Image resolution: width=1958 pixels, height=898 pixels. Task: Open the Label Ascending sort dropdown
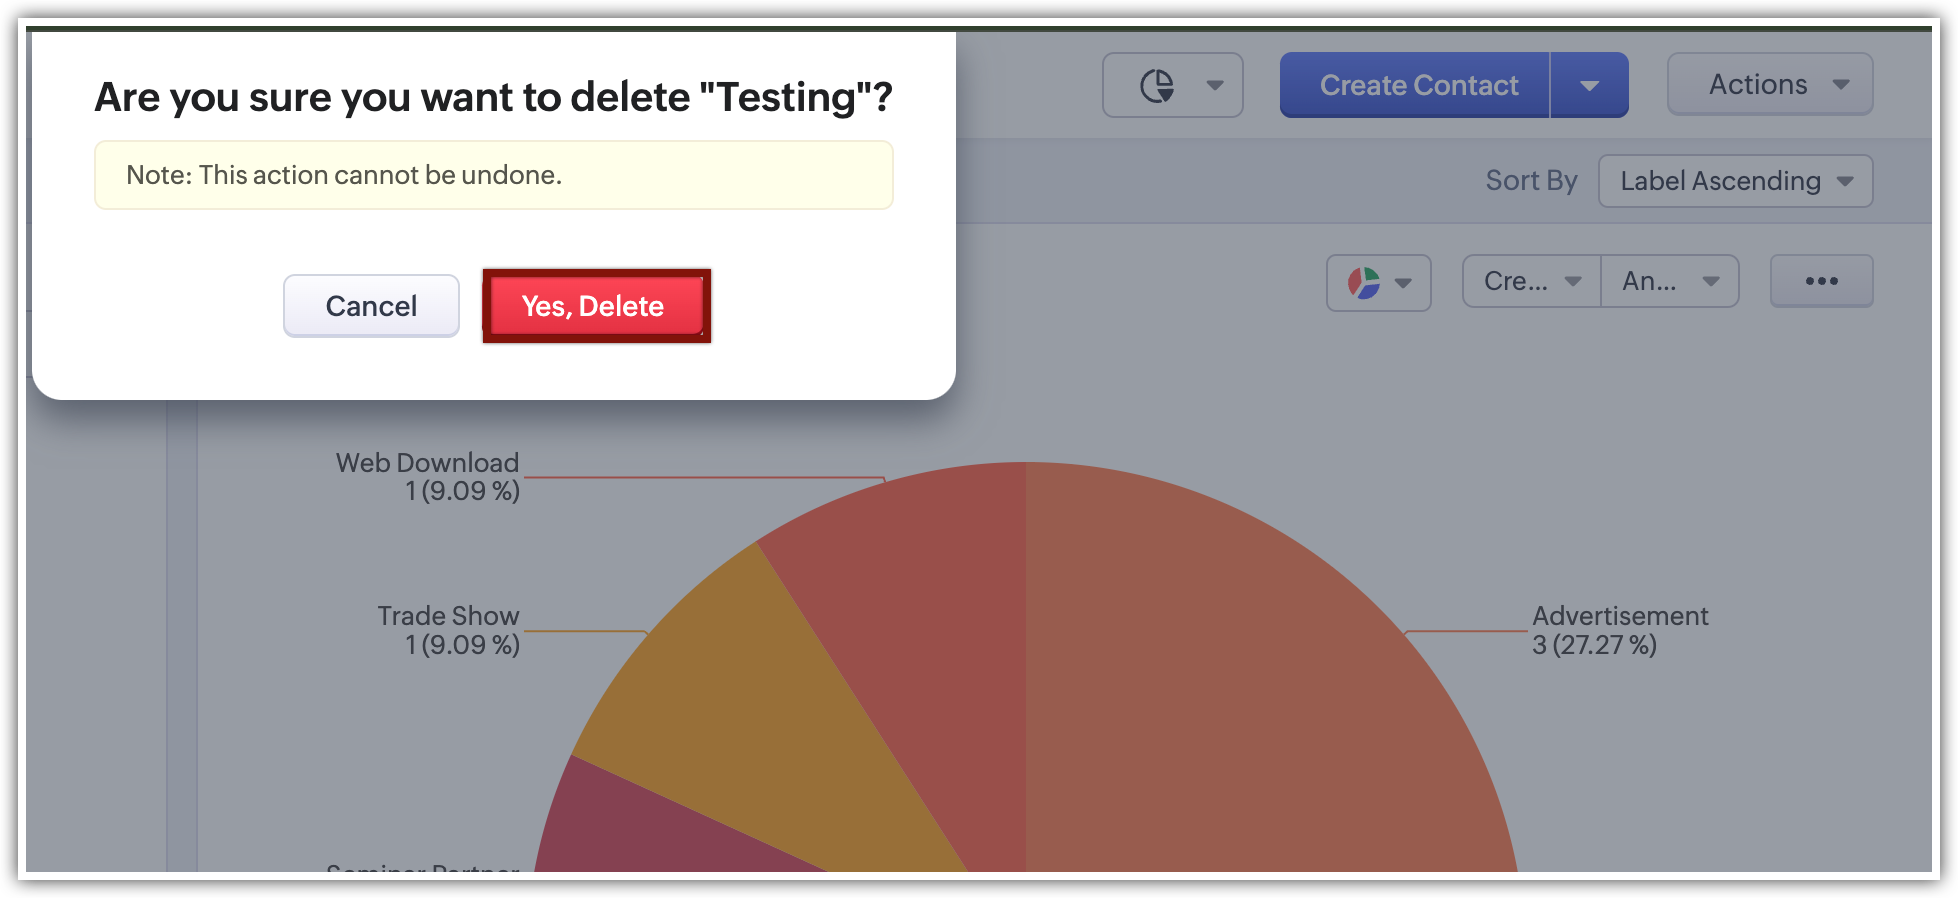click(1735, 181)
